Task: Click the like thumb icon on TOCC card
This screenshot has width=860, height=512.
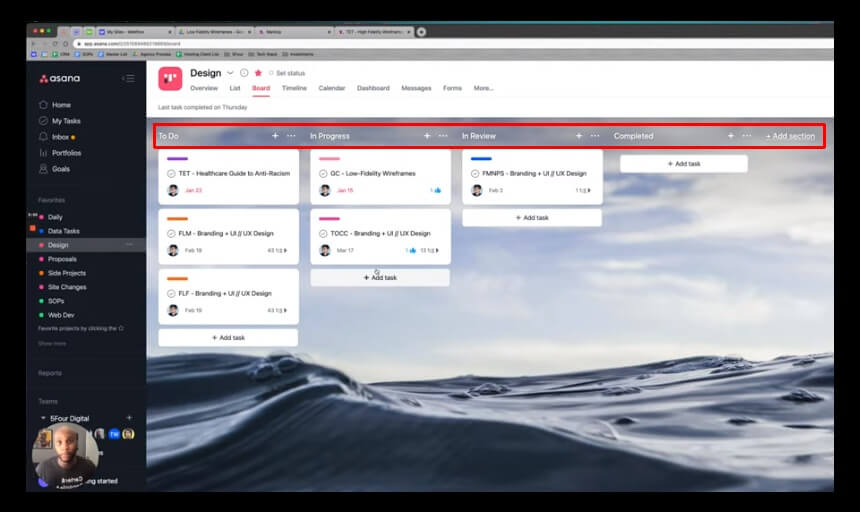Action: pos(412,251)
